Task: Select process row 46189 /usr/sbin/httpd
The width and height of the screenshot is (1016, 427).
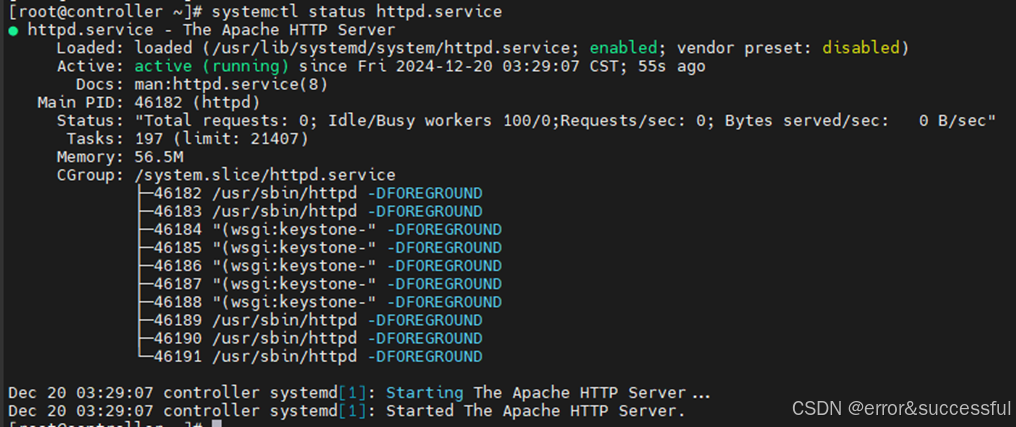Action: (310, 320)
